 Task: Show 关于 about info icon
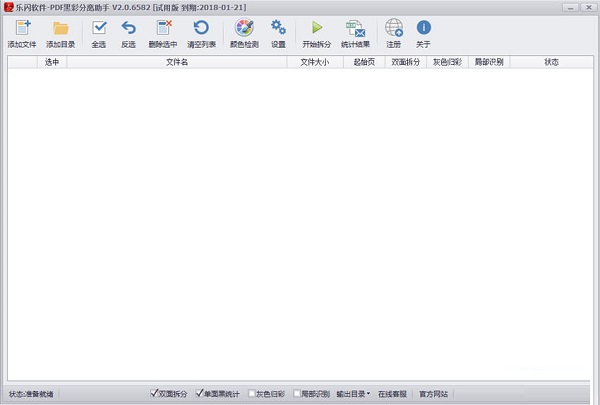click(x=424, y=28)
